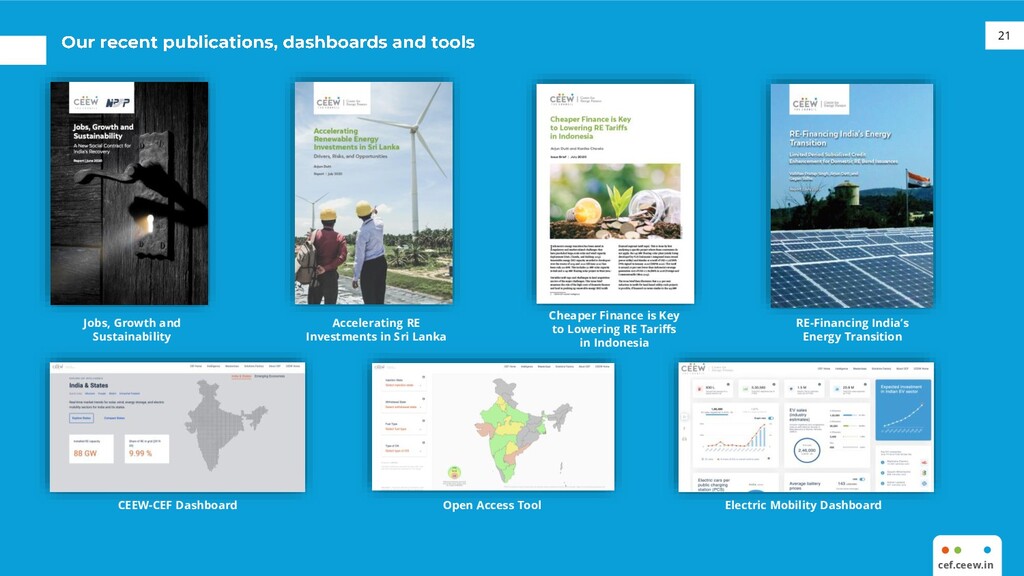The image size is (1024, 576).
Task: Open the RE-Financing India's Energy Transition cover
Action: [852, 195]
